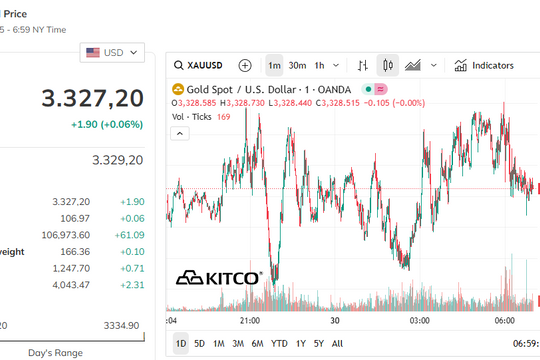The image size is (540, 360).
Task: Click the pink approximate-data badge
Action: tap(381, 89)
